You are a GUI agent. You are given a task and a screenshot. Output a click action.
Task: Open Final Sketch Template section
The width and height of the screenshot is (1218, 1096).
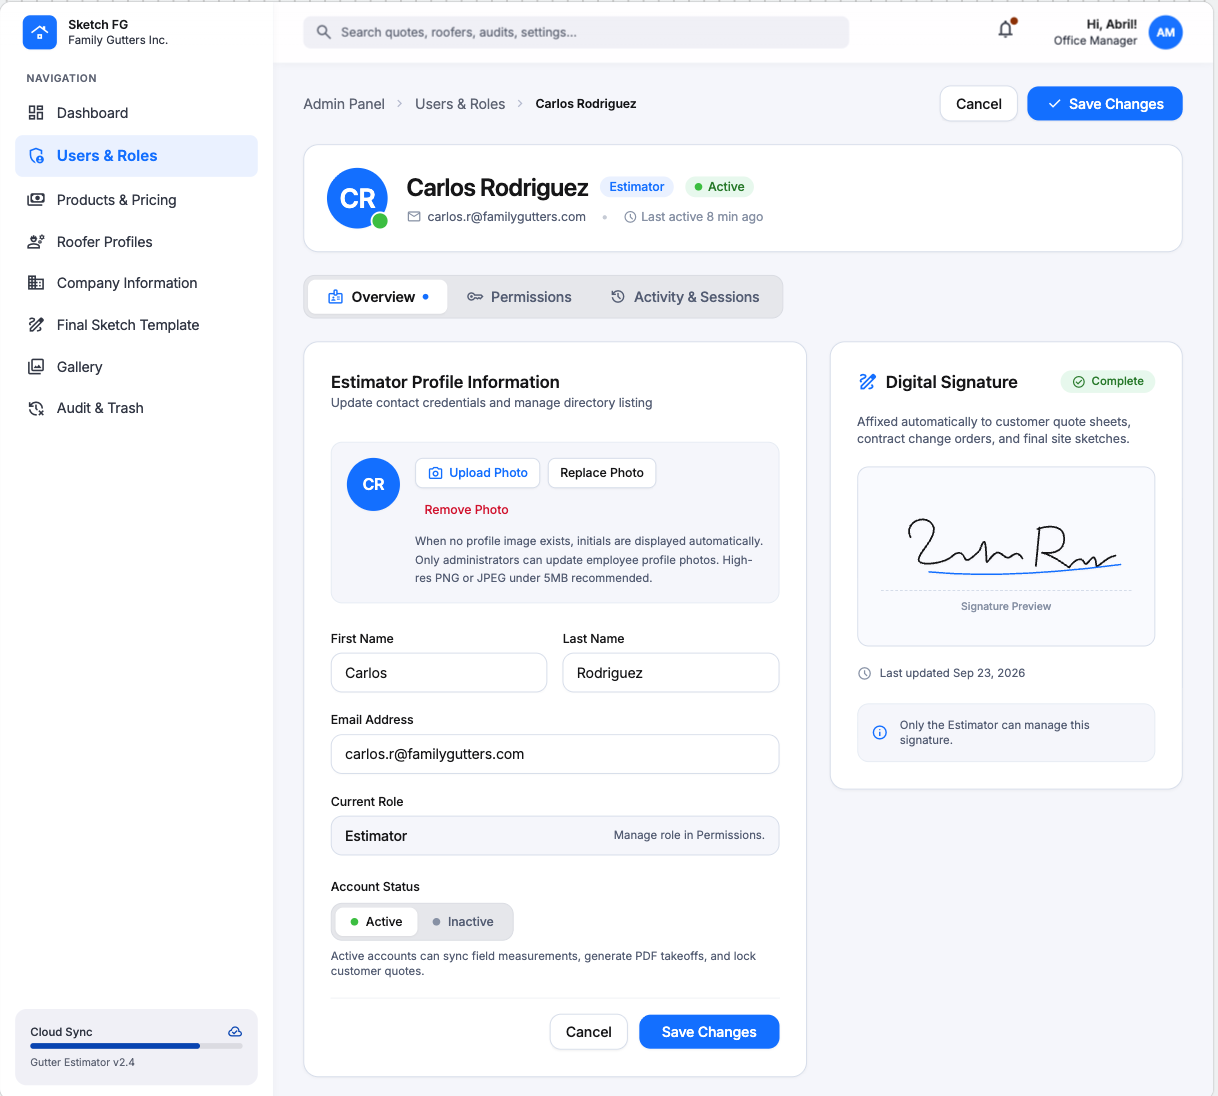coord(136,325)
